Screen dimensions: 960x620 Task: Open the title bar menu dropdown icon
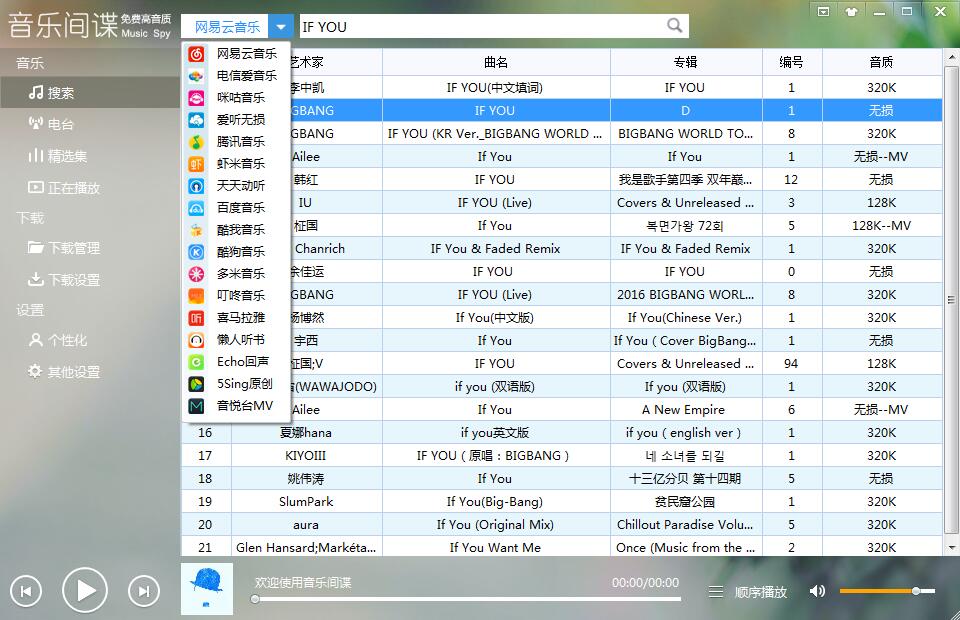click(x=823, y=11)
